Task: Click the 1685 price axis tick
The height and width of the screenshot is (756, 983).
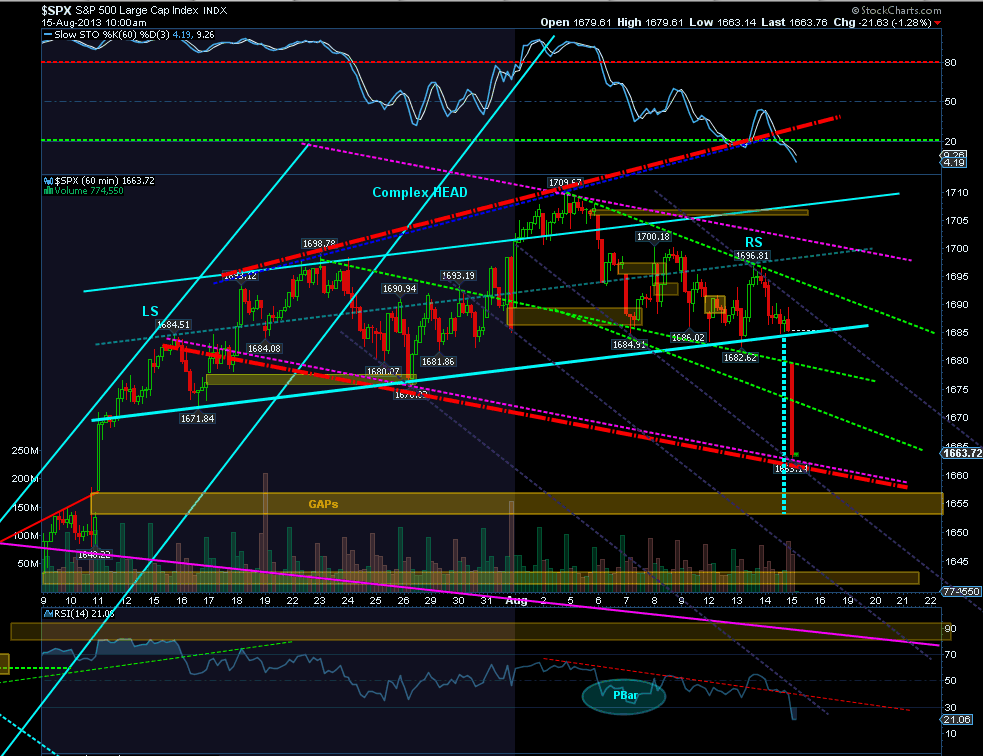Action: click(957, 333)
